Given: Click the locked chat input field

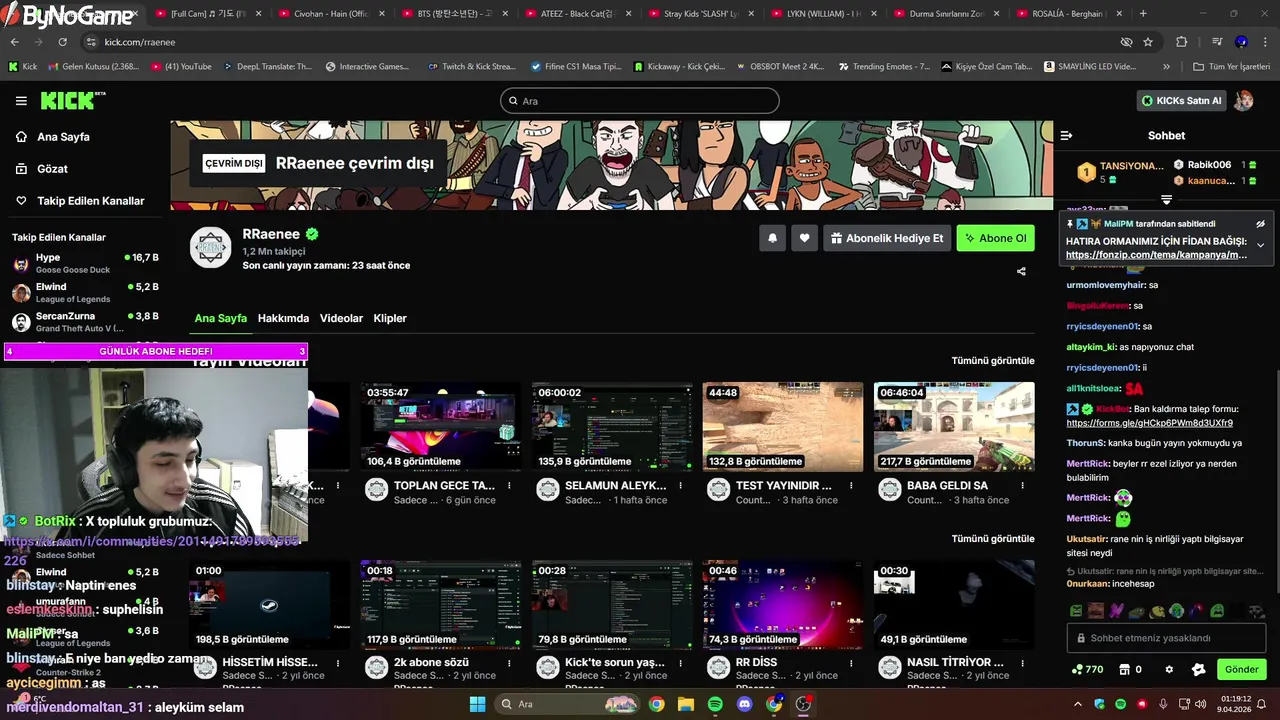Looking at the screenshot, I should (x=1166, y=638).
